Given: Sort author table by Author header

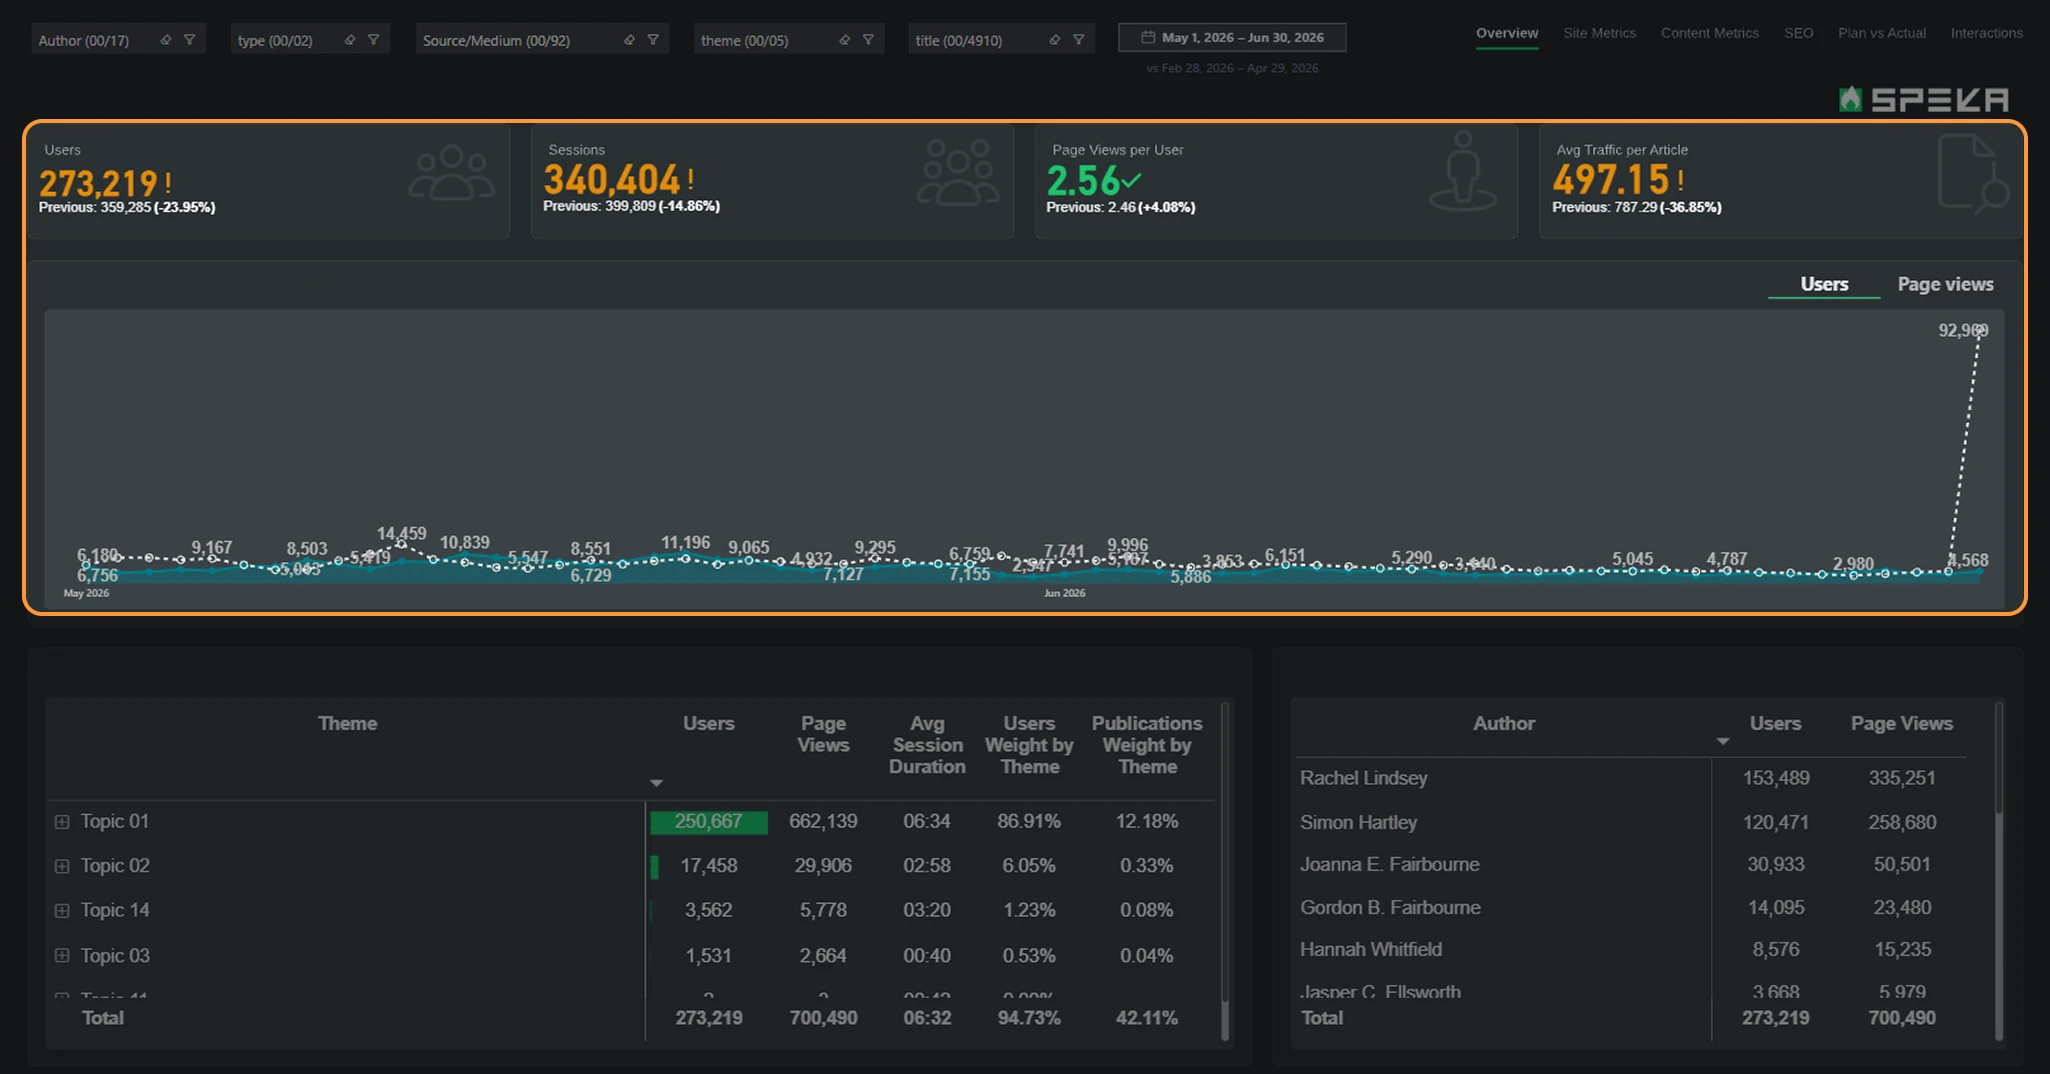Looking at the screenshot, I should pos(1503,723).
